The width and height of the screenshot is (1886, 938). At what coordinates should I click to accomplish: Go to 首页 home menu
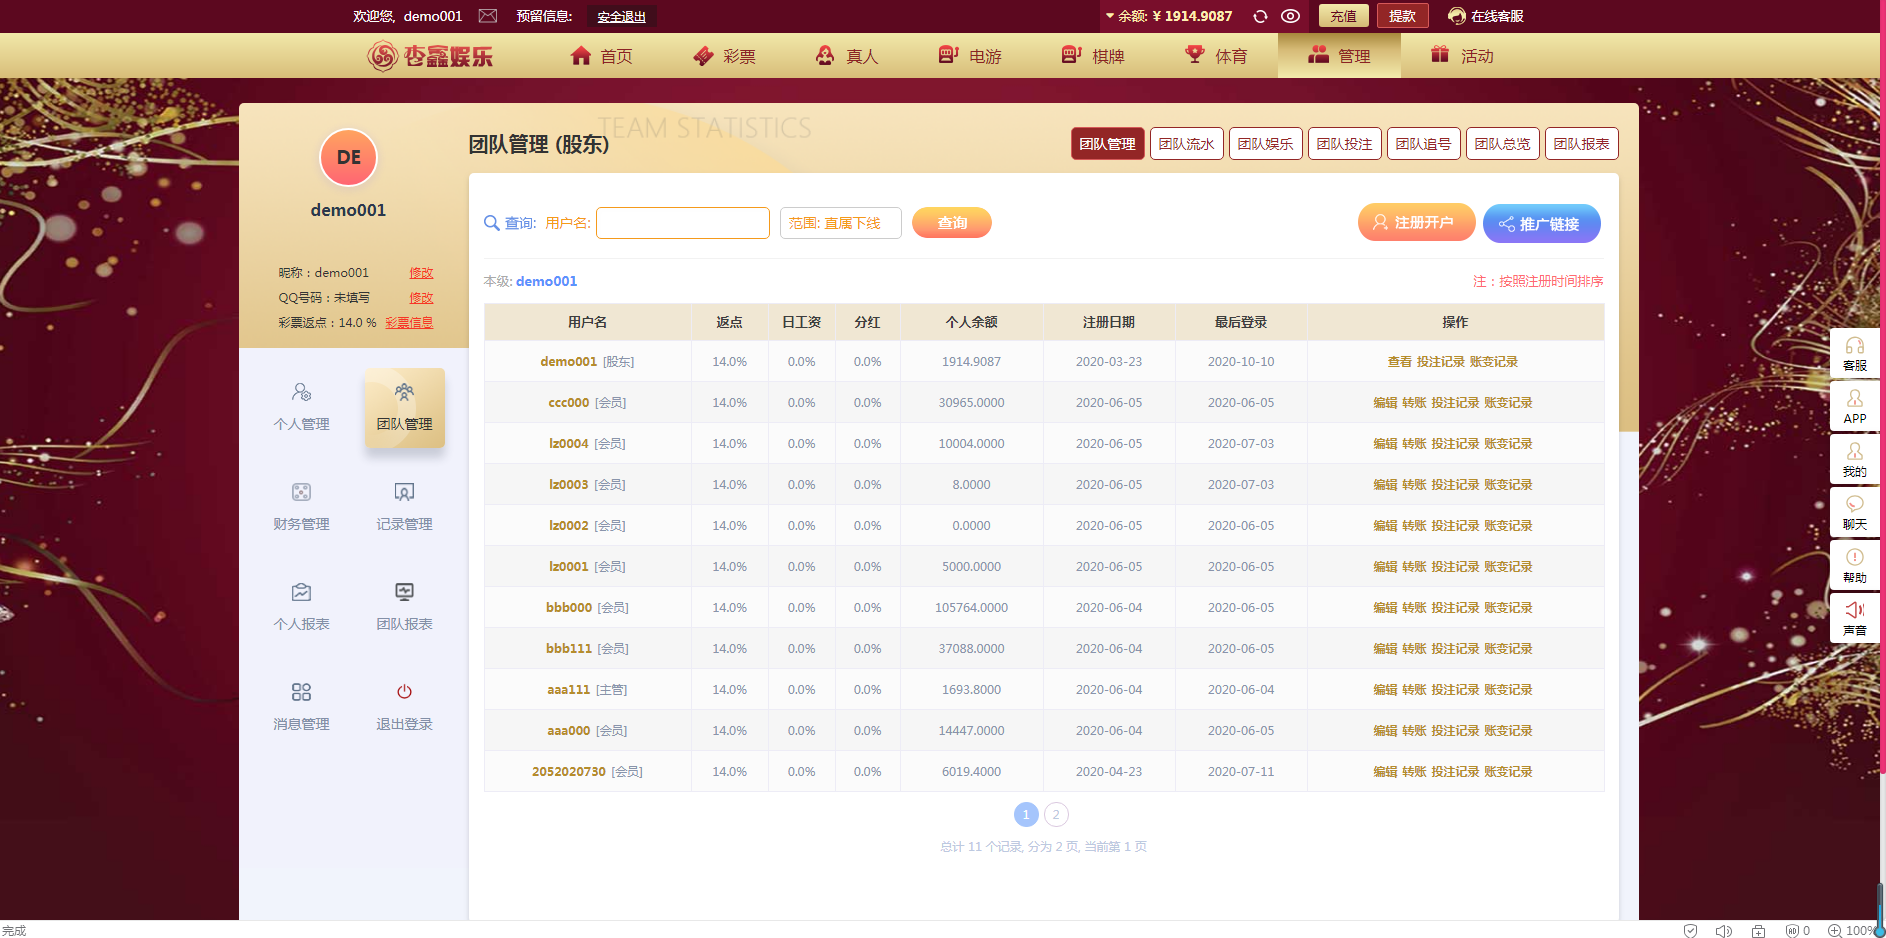pyautogui.click(x=601, y=56)
